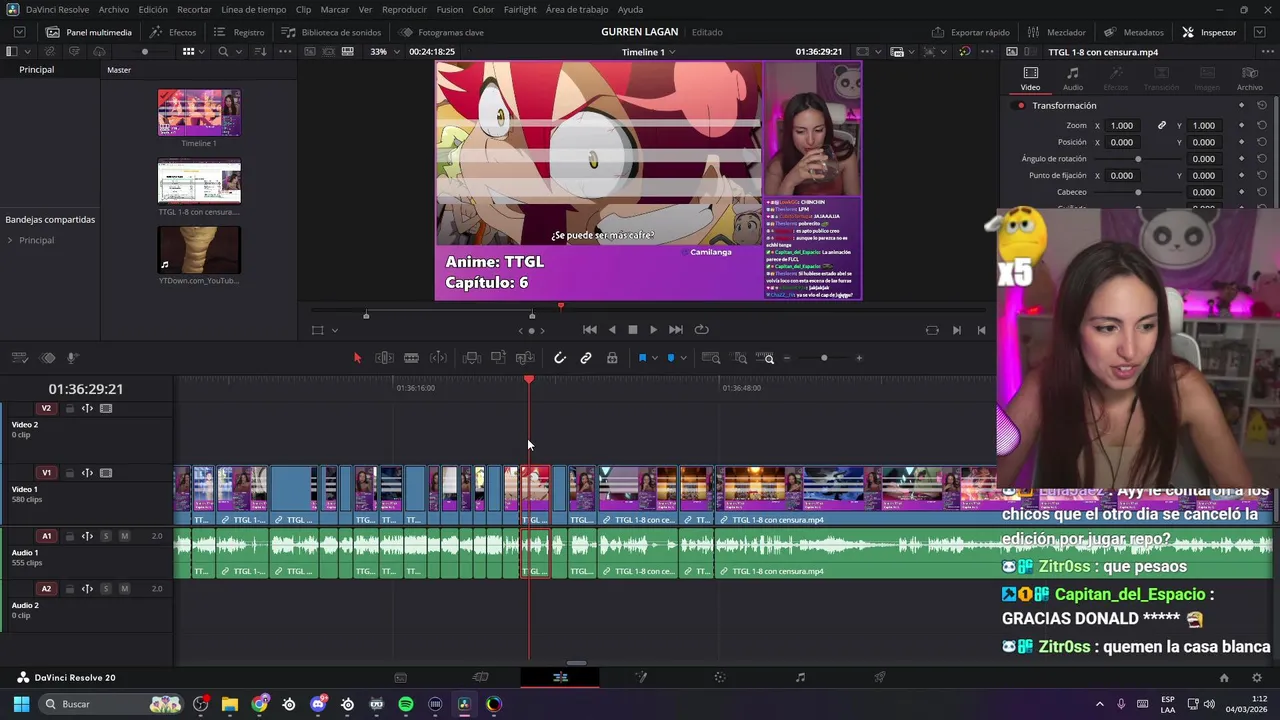Select the Timeline 1 thumbnail in media pool
Screen dimensions: 1280x720
click(x=199, y=113)
